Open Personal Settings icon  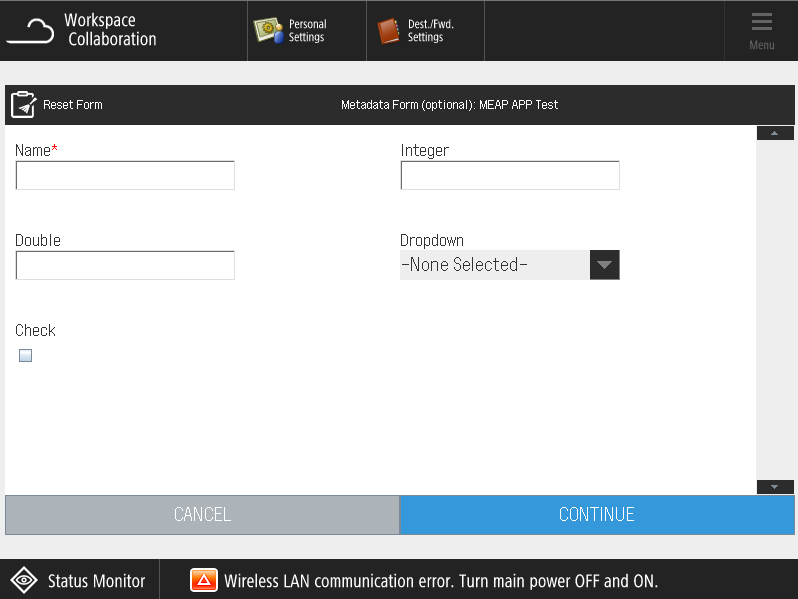pyautogui.click(x=267, y=31)
